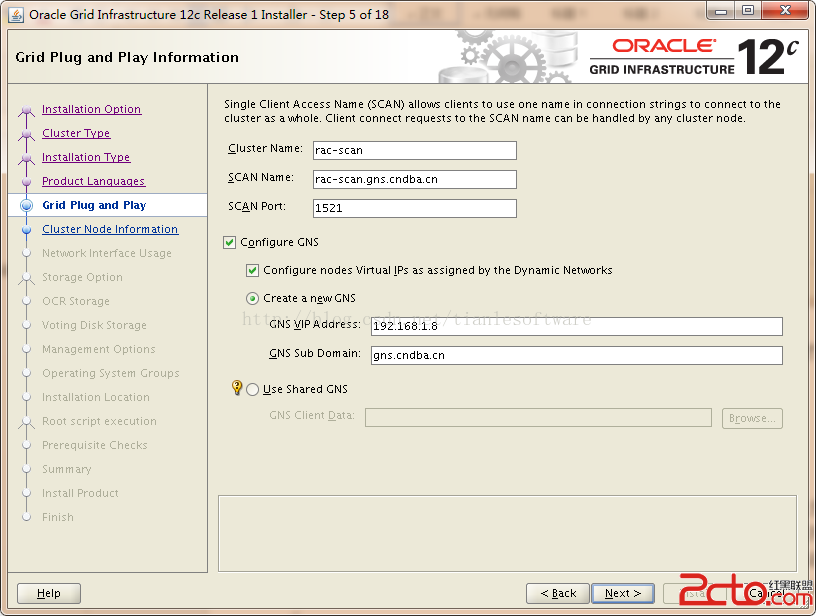Screen dimensions: 816x616
Task: Proceed with the Next > button
Action: (x=623, y=593)
